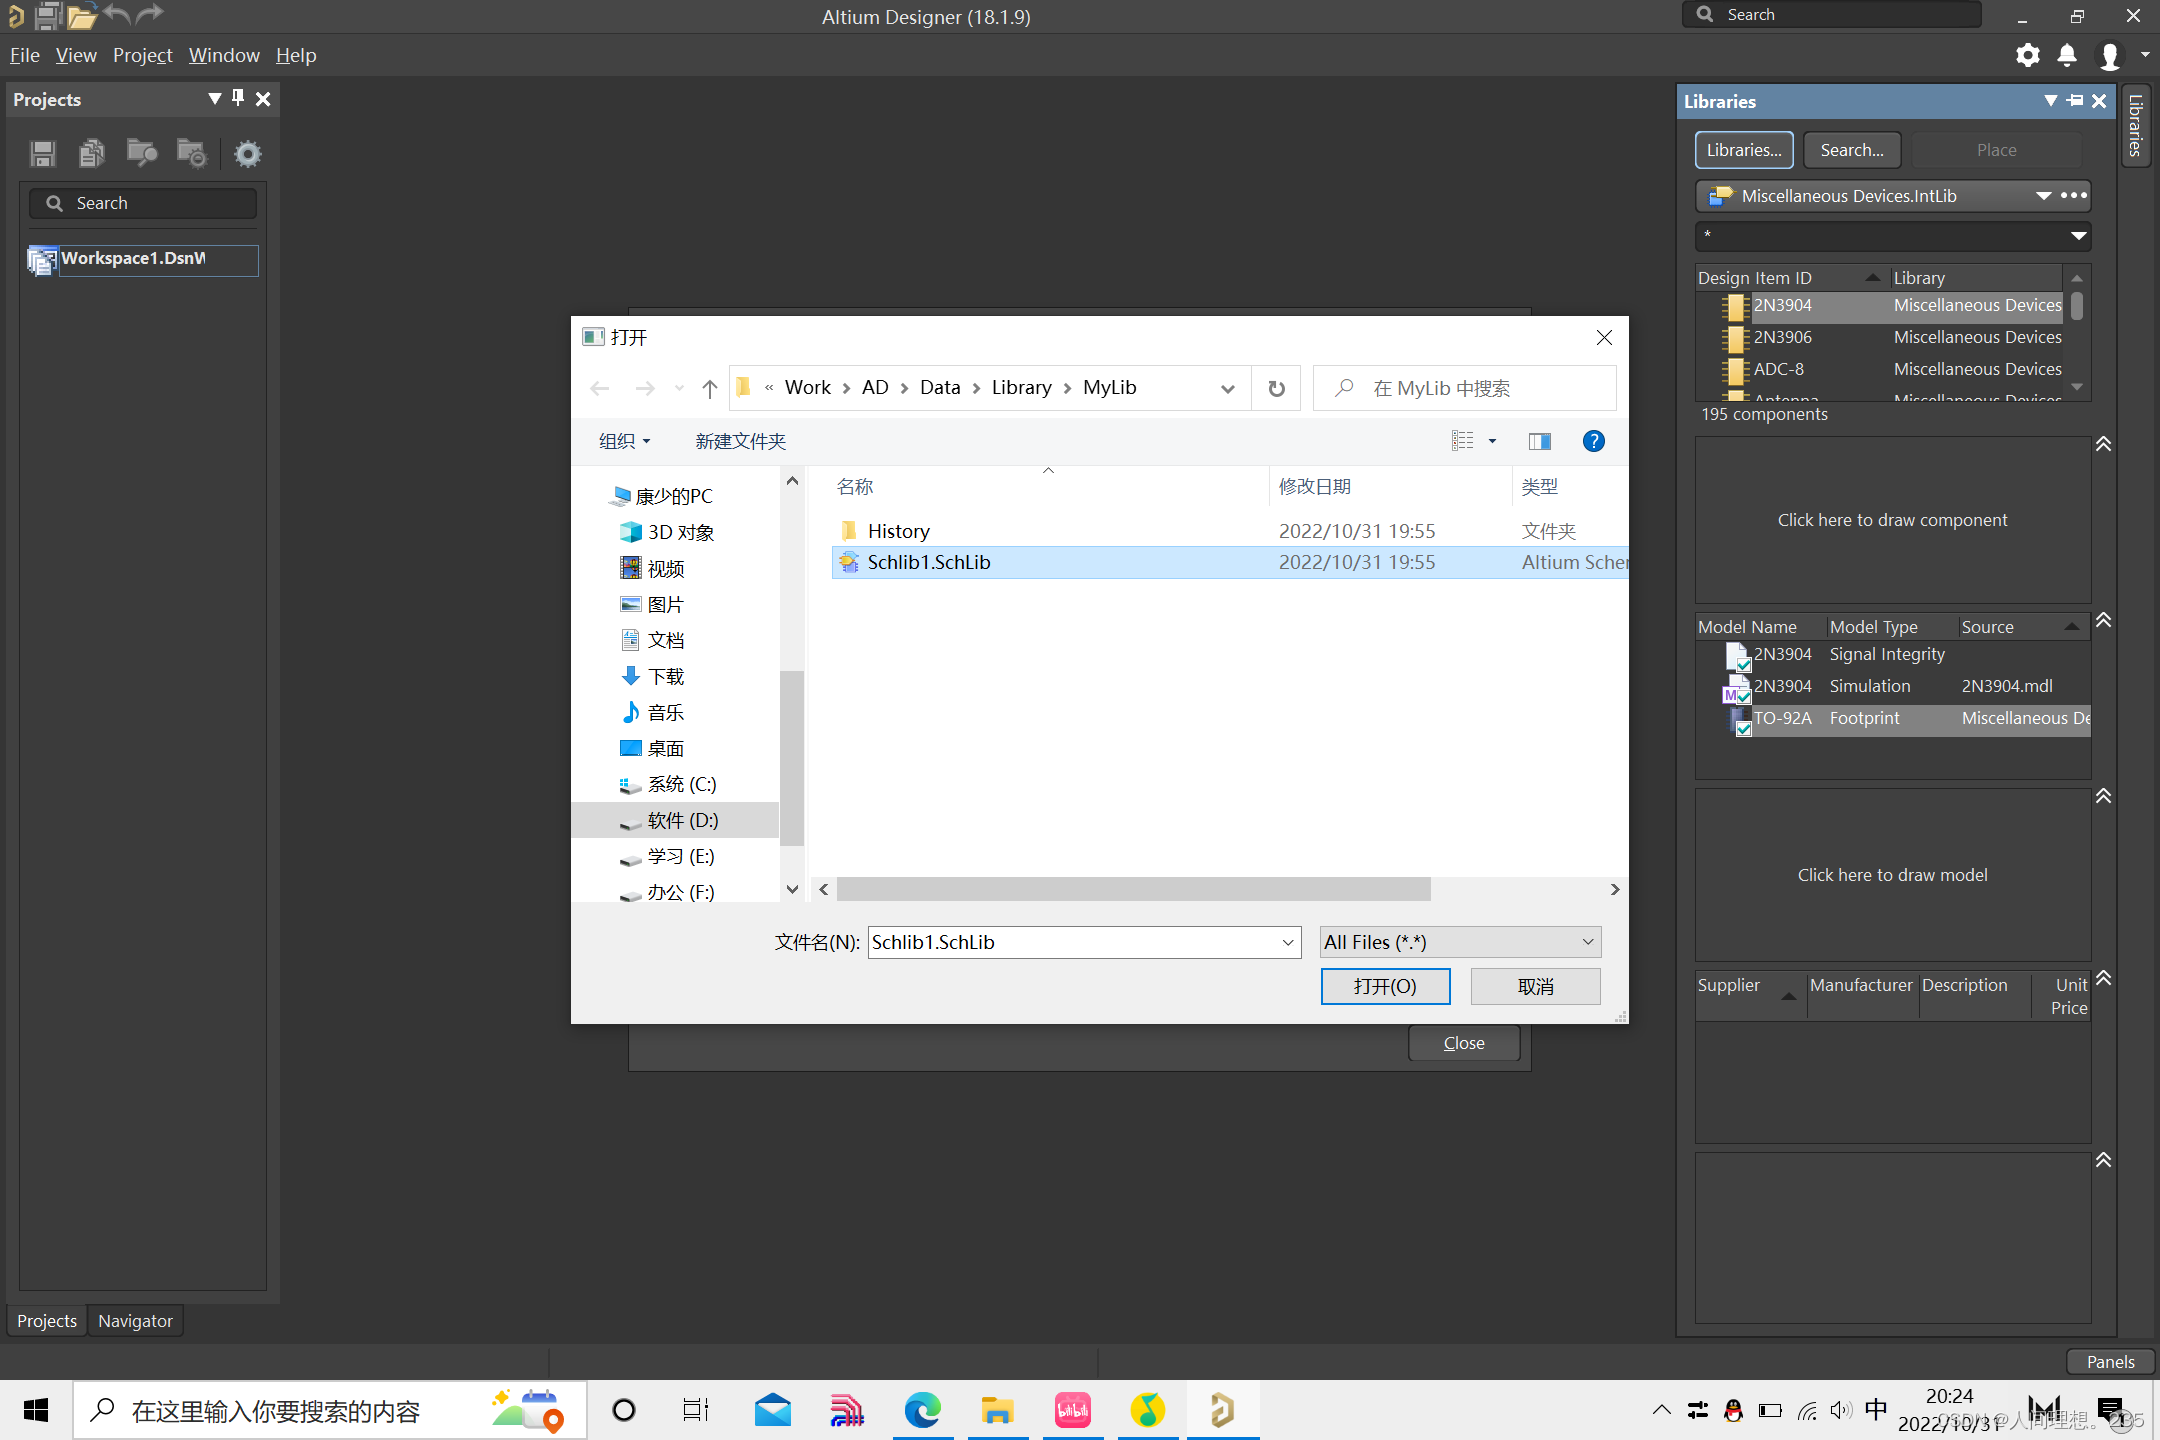Click the 打开(O) open button

point(1385,986)
